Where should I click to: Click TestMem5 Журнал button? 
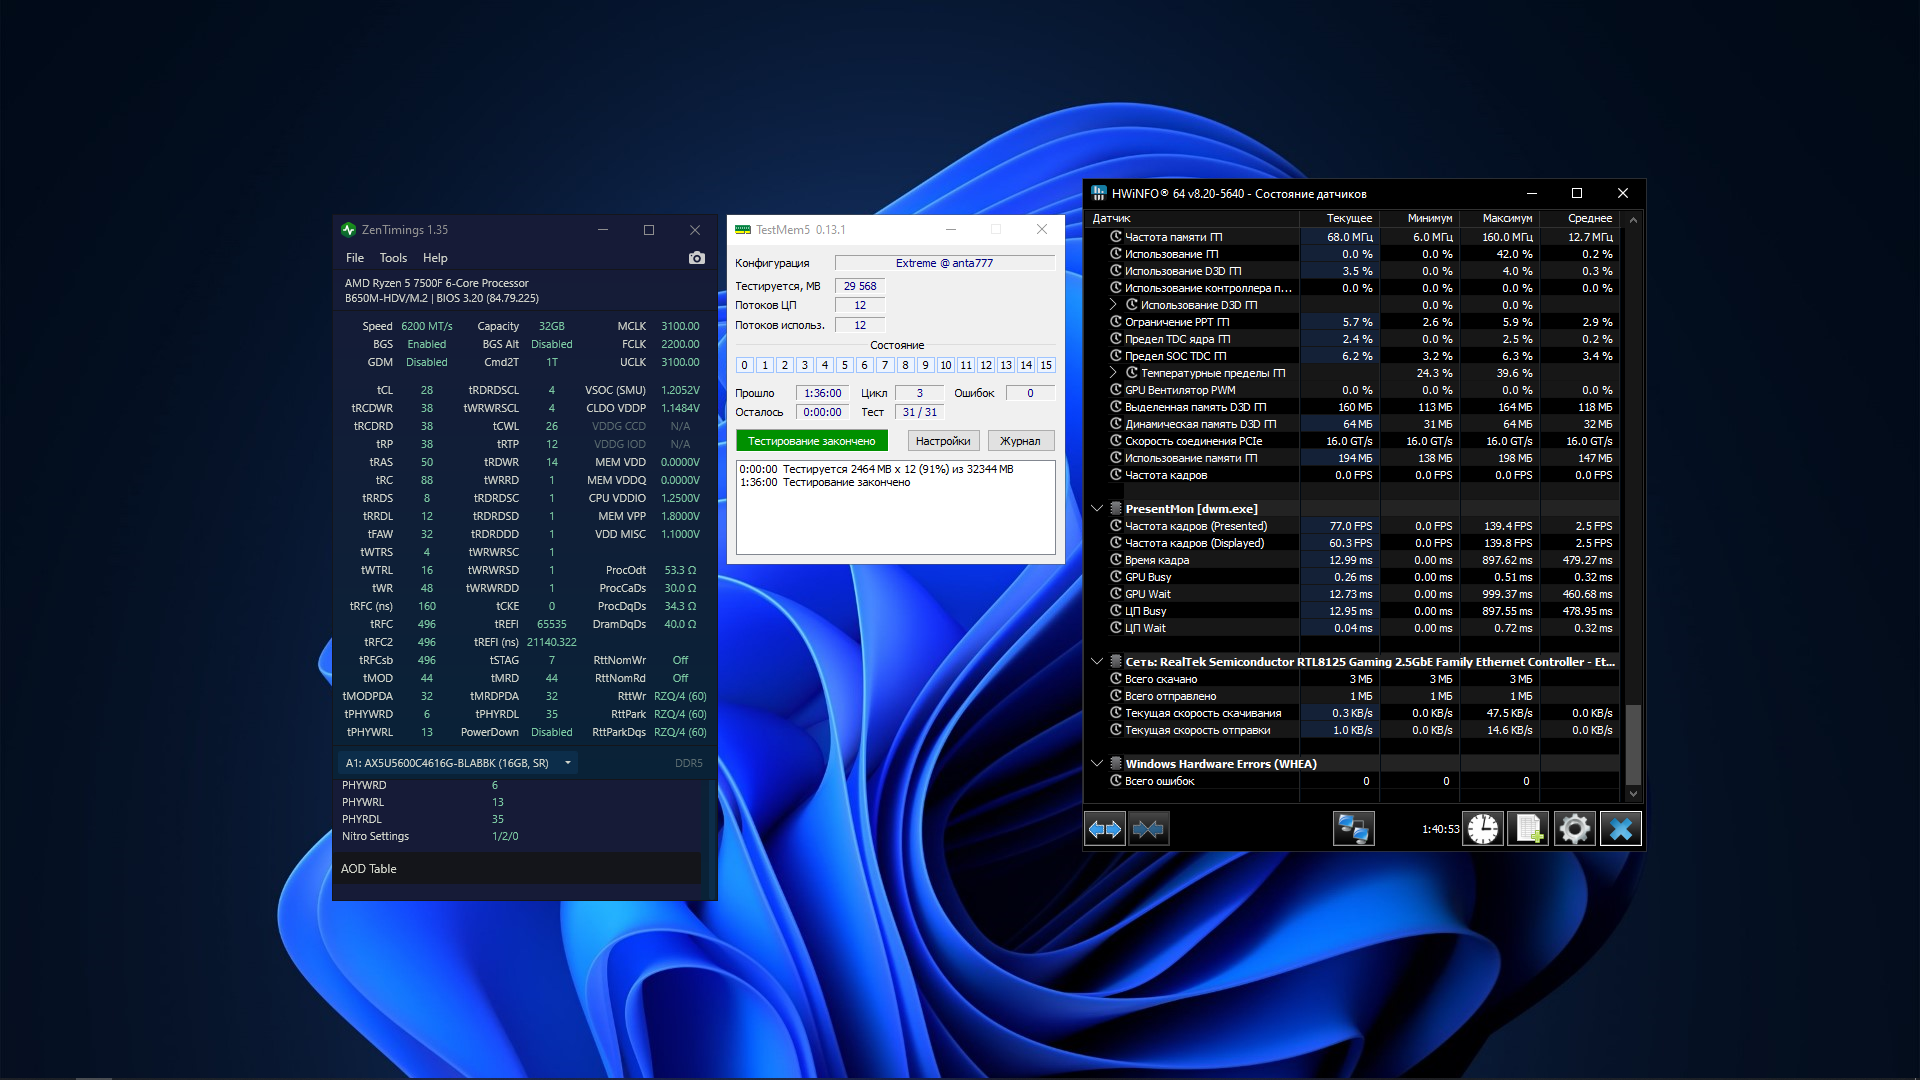tap(1020, 441)
